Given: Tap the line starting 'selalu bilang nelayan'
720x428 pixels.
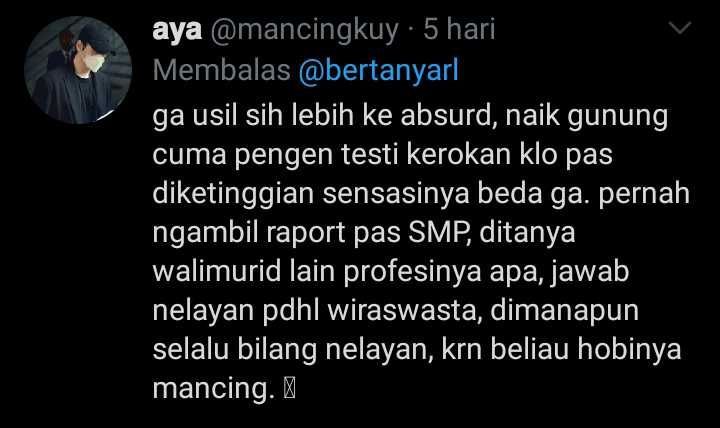Looking at the screenshot, I should click(416, 350).
